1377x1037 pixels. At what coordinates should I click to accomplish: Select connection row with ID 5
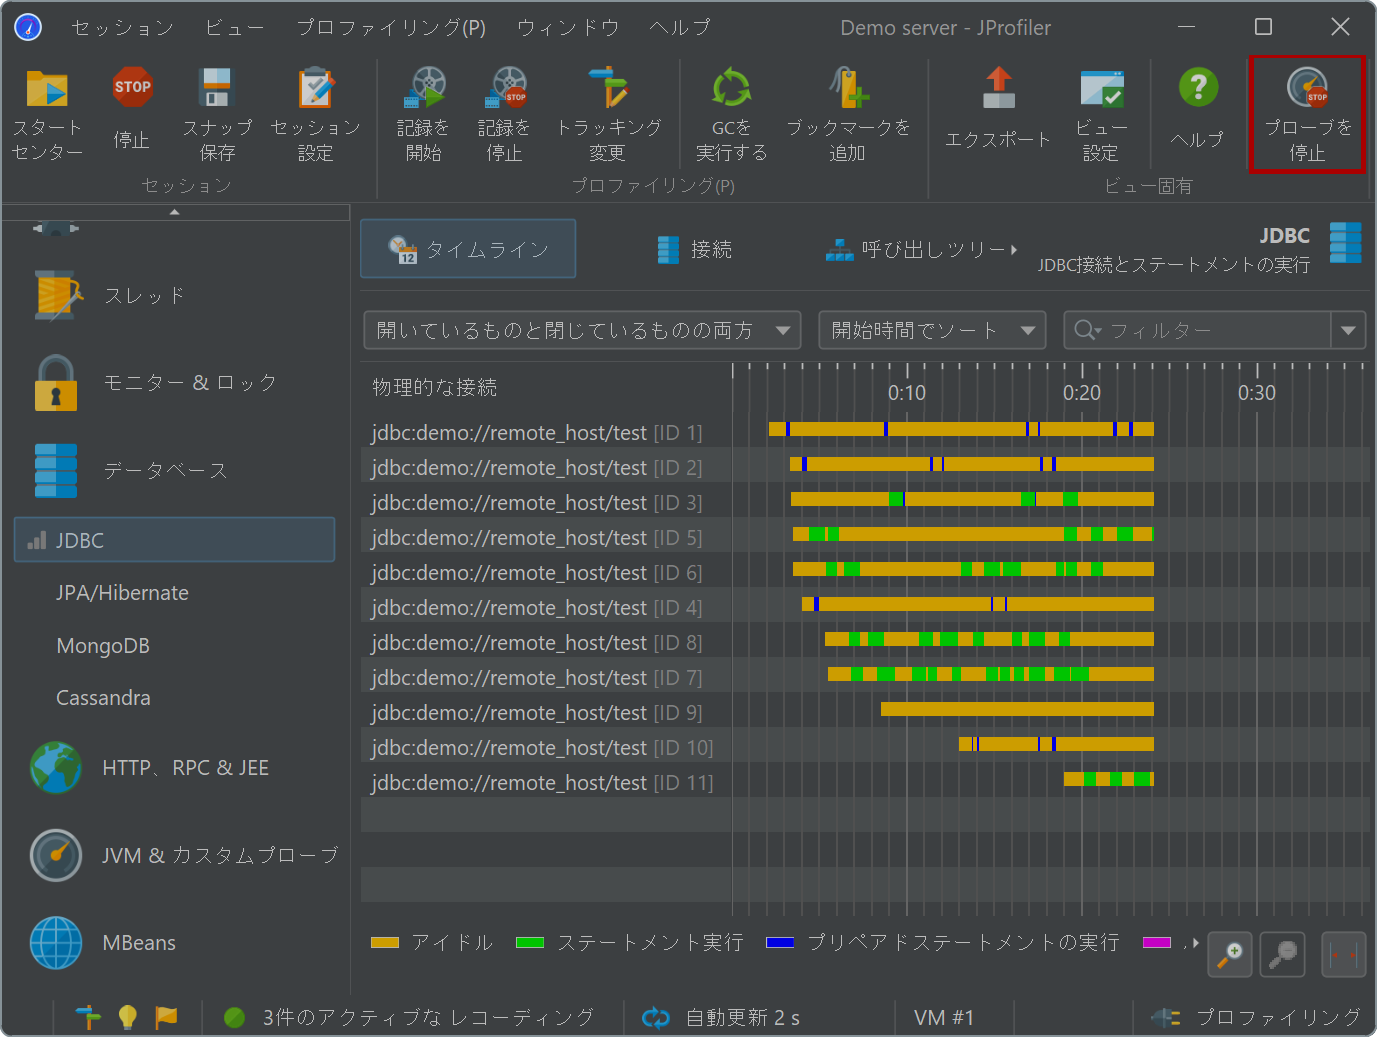[x=865, y=537]
